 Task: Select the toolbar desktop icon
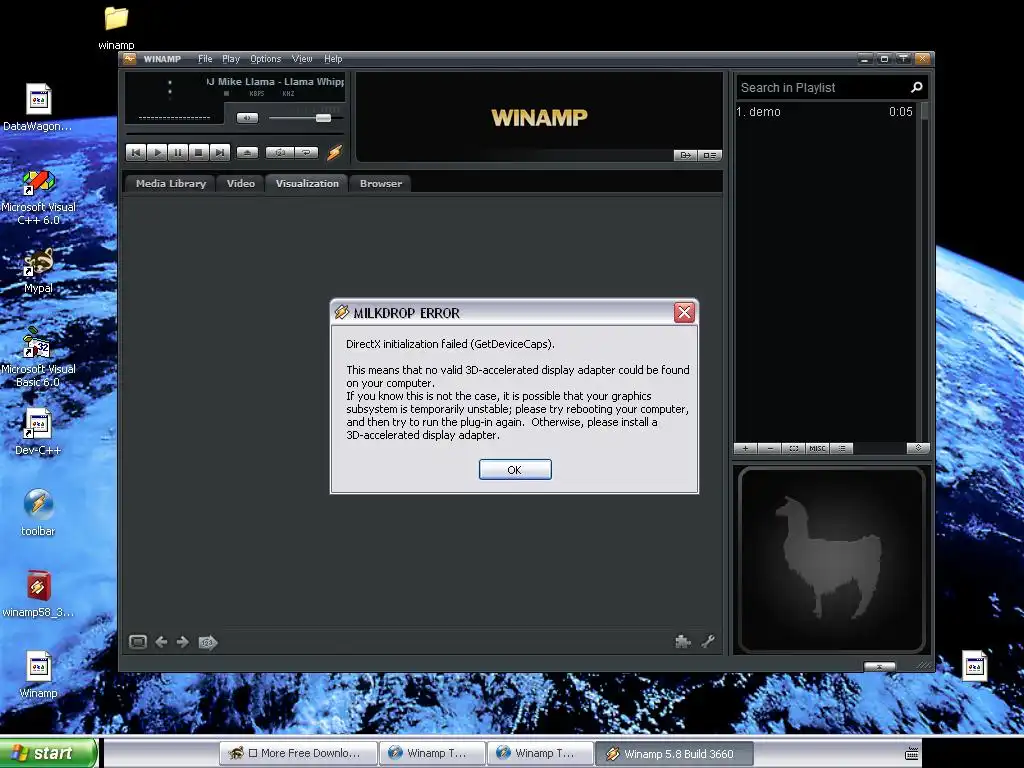(38, 513)
